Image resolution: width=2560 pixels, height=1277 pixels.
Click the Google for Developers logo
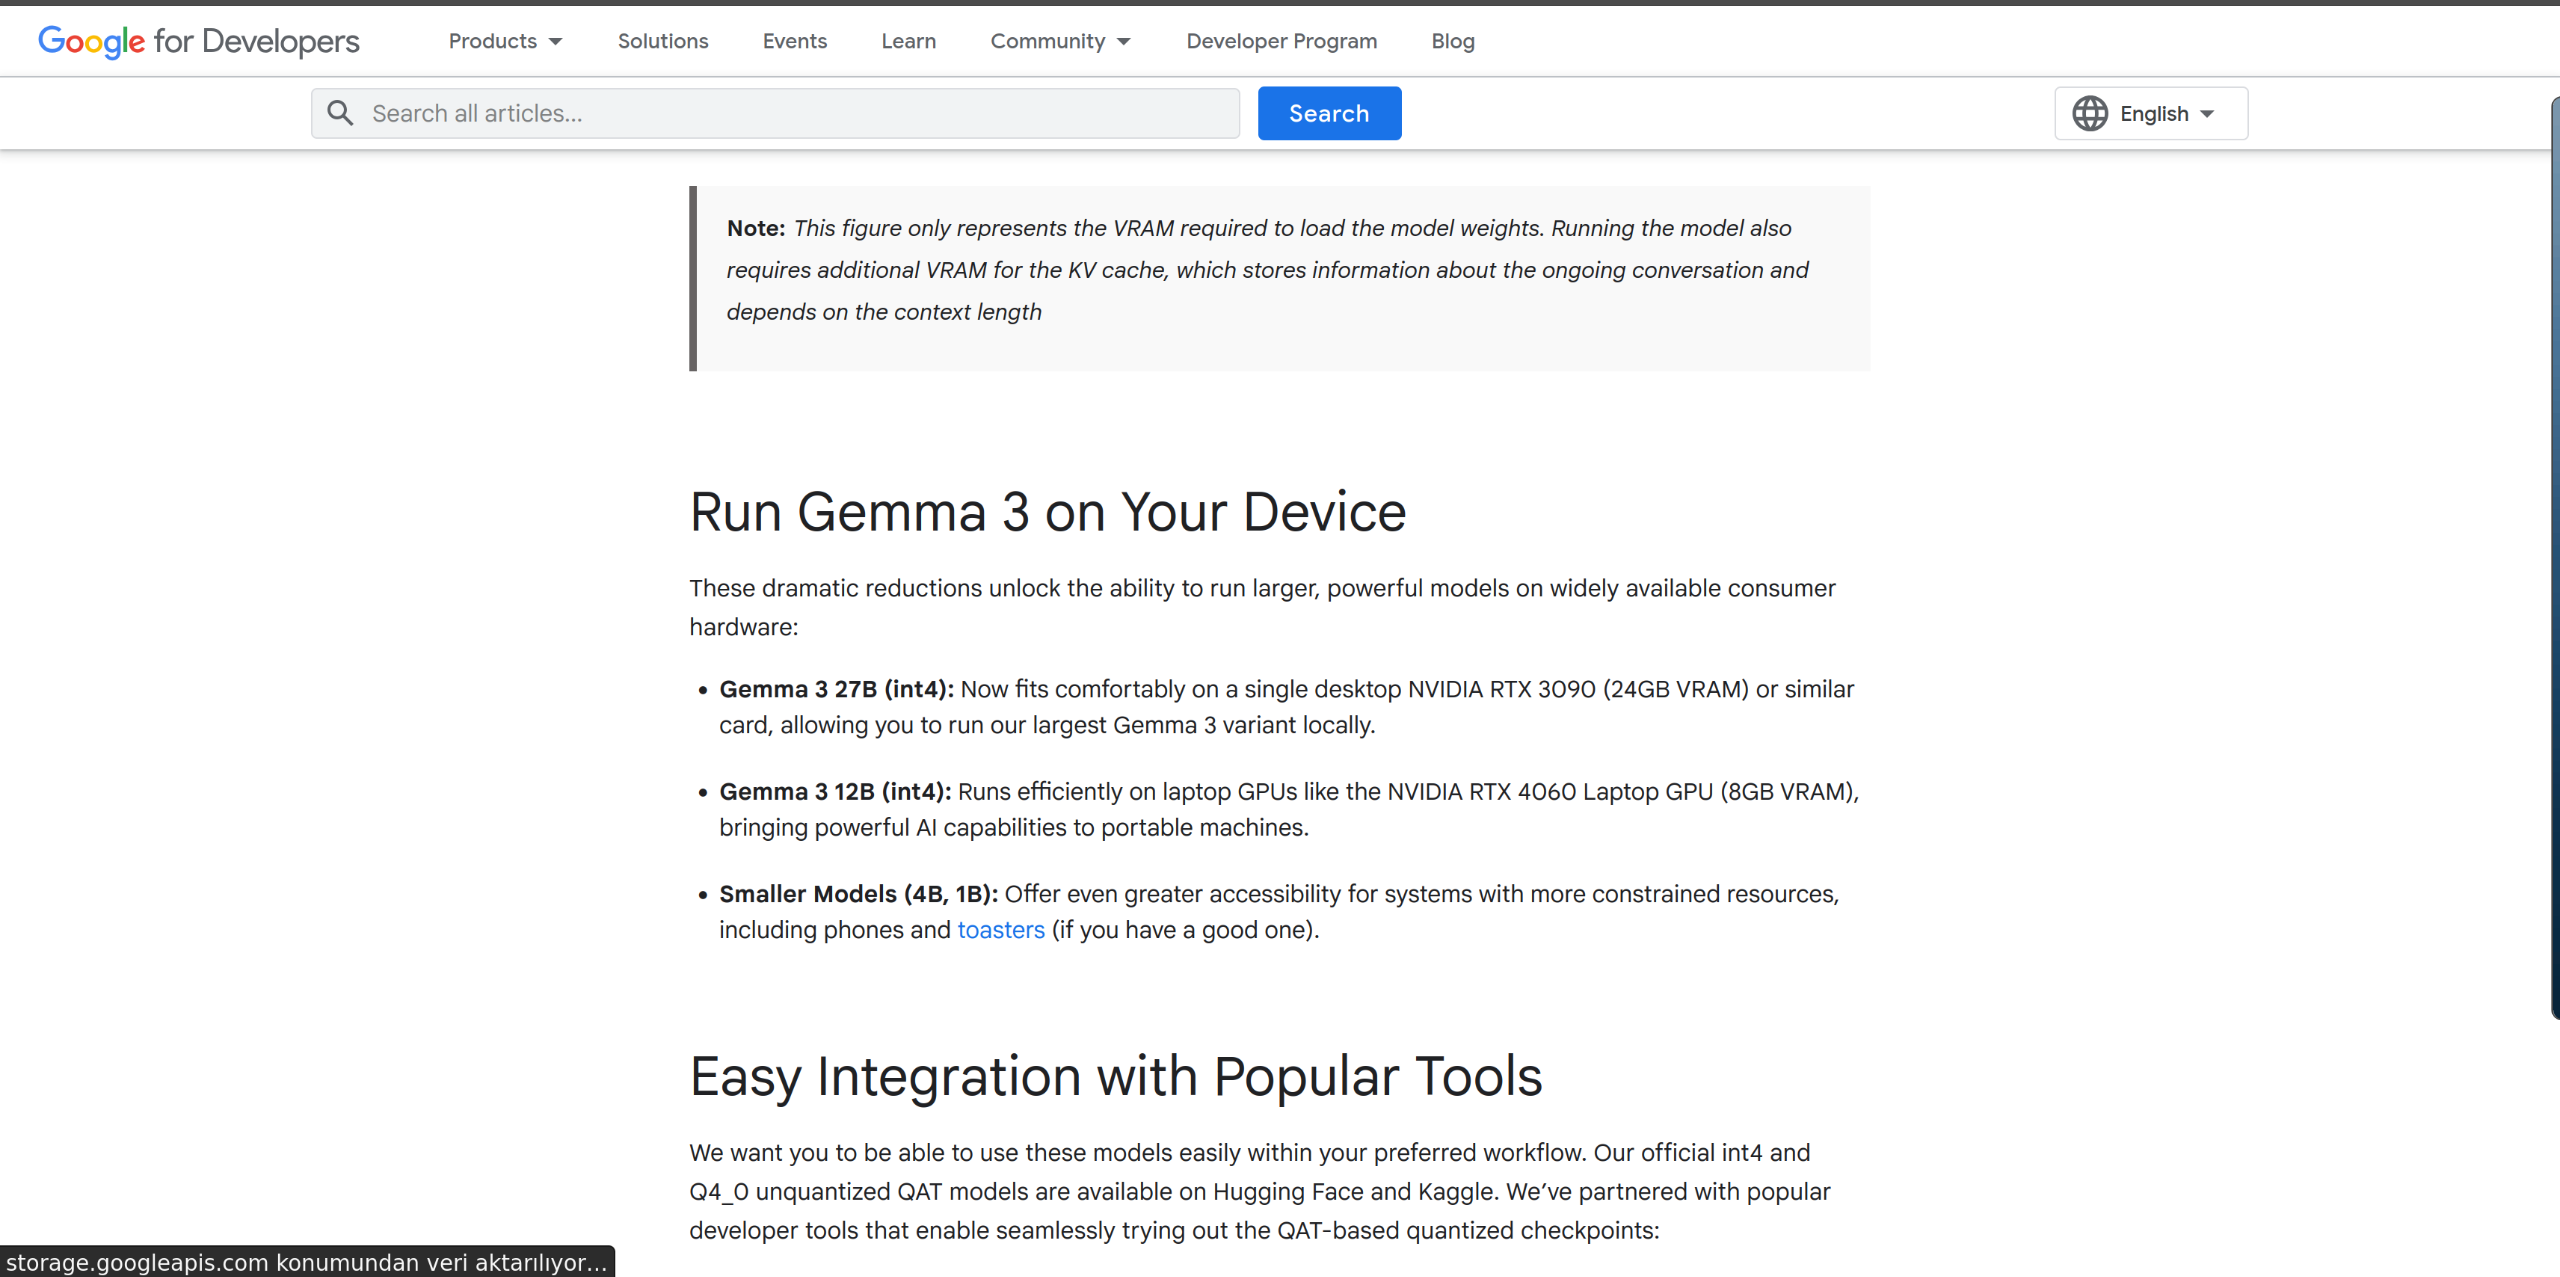tap(198, 41)
